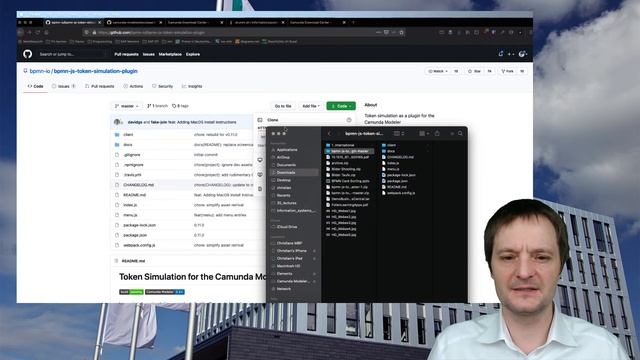
Task: Open the .npmignore file on GitHub
Action: (133, 165)
